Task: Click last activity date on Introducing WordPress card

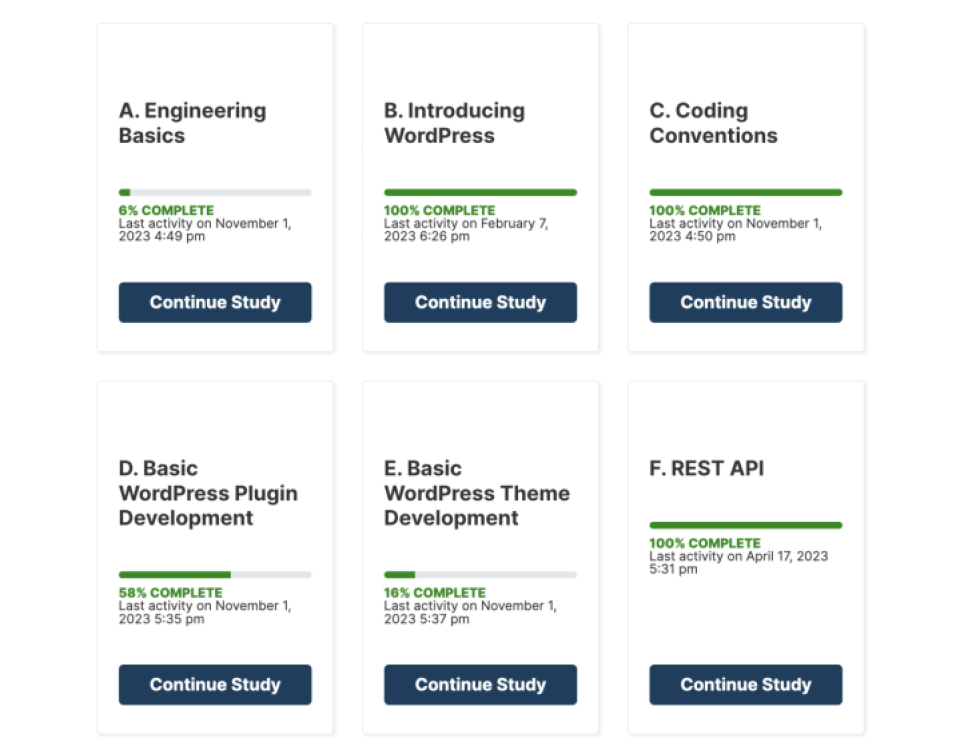Action: 466,230
